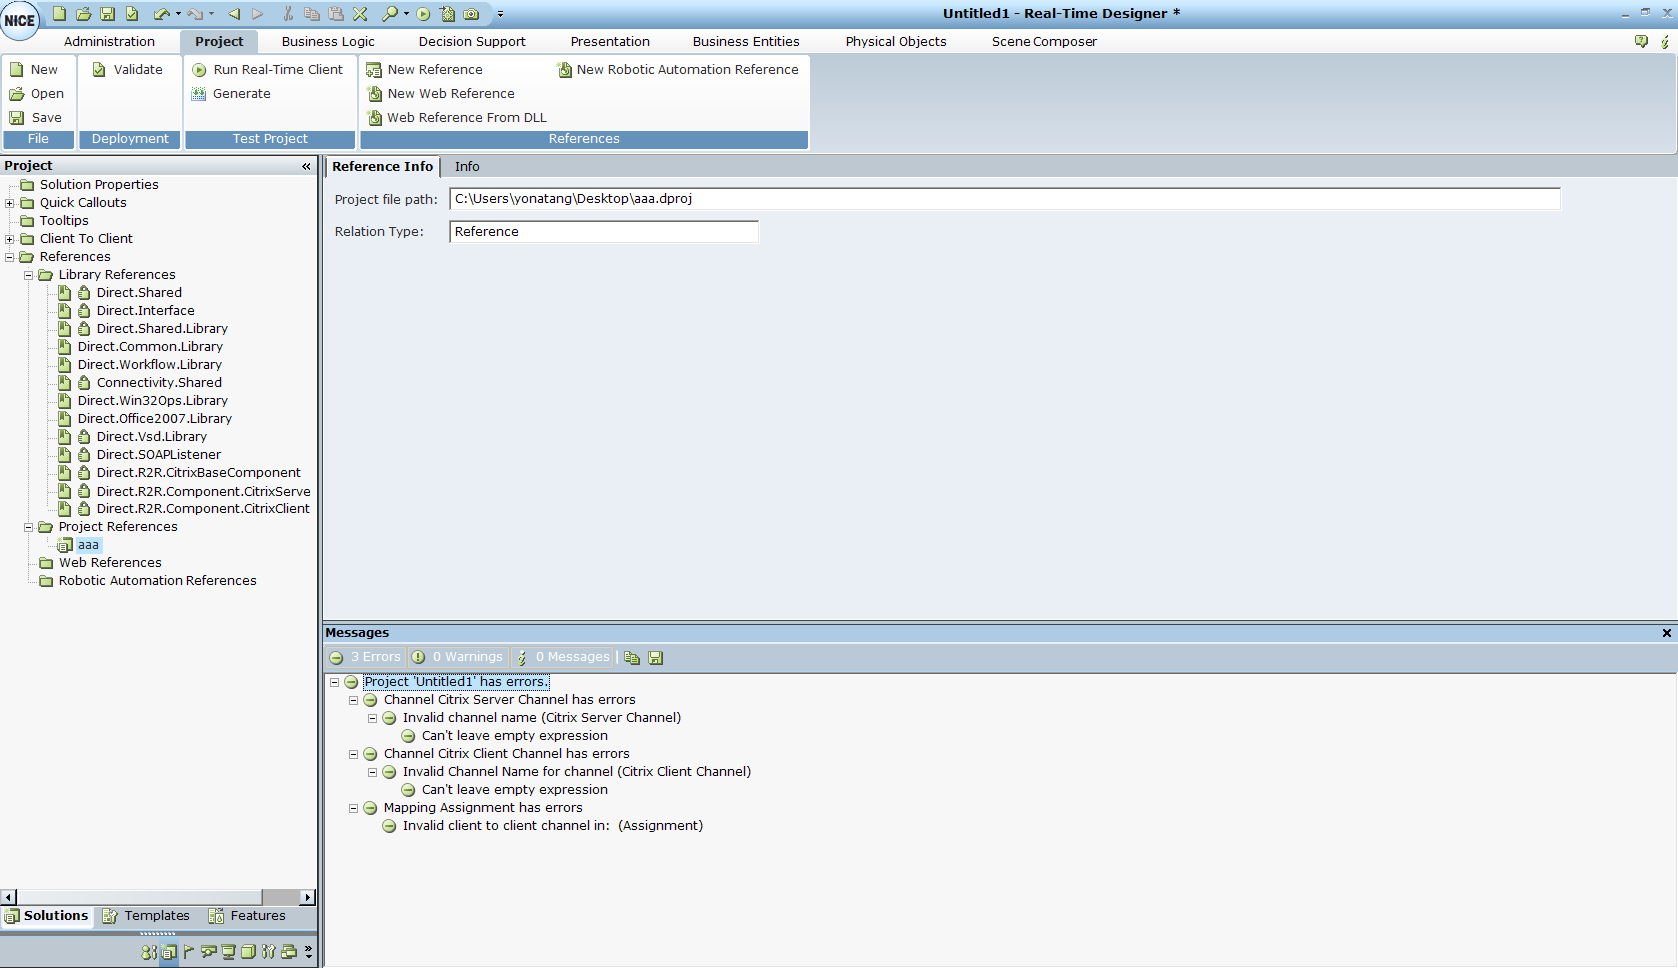The image size is (1678, 968).
Task: Click the NICE application logo button
Action: pos(19,20)
